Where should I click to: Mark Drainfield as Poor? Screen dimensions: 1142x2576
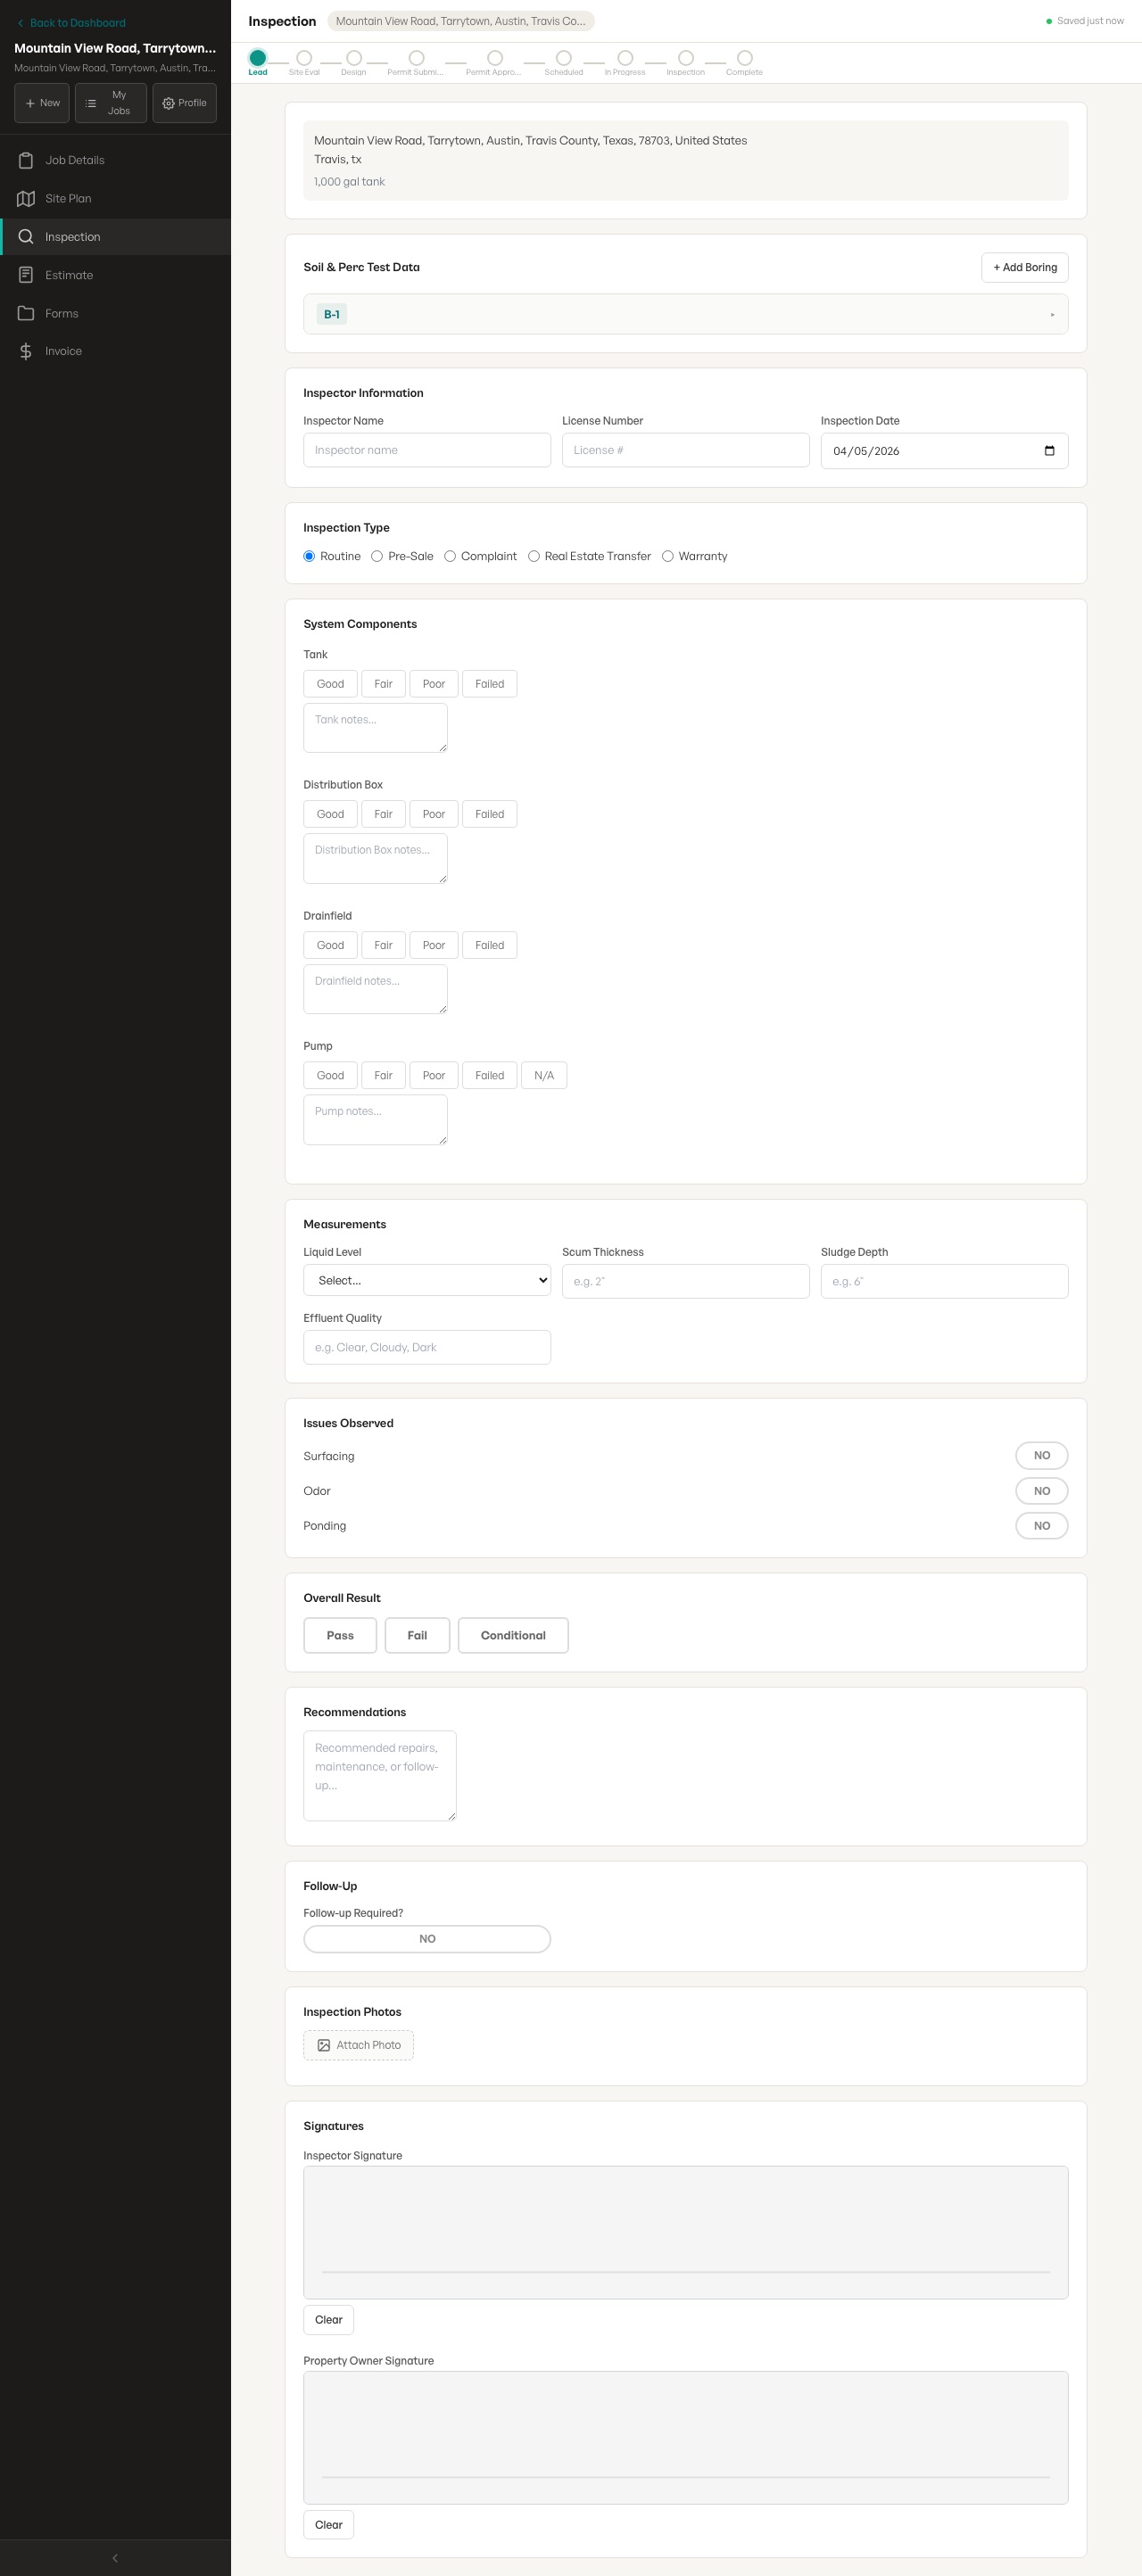pos(434,945)
